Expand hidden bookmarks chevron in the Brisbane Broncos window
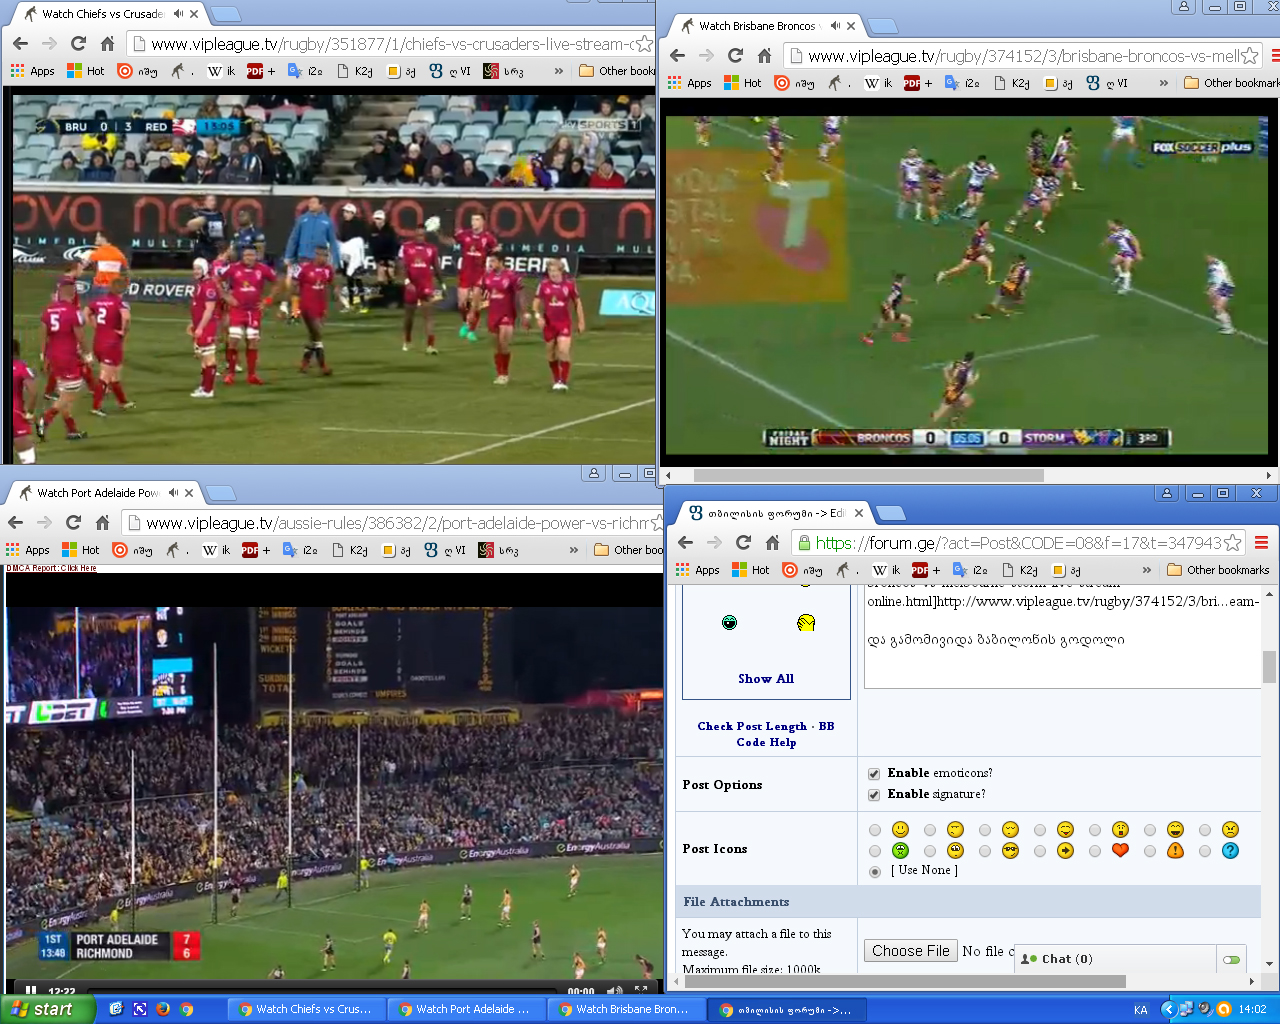Image resolution: width=1280 pixels, height=1024 pixels. click(x=1163, y=83)
